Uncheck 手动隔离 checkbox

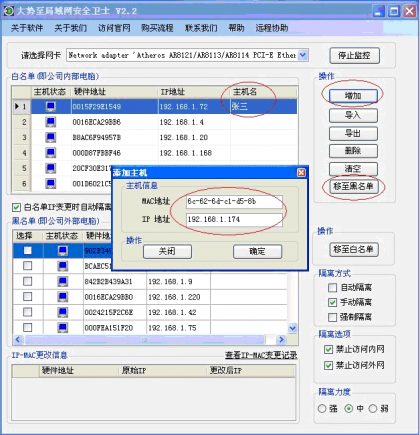tap(332, 302)
